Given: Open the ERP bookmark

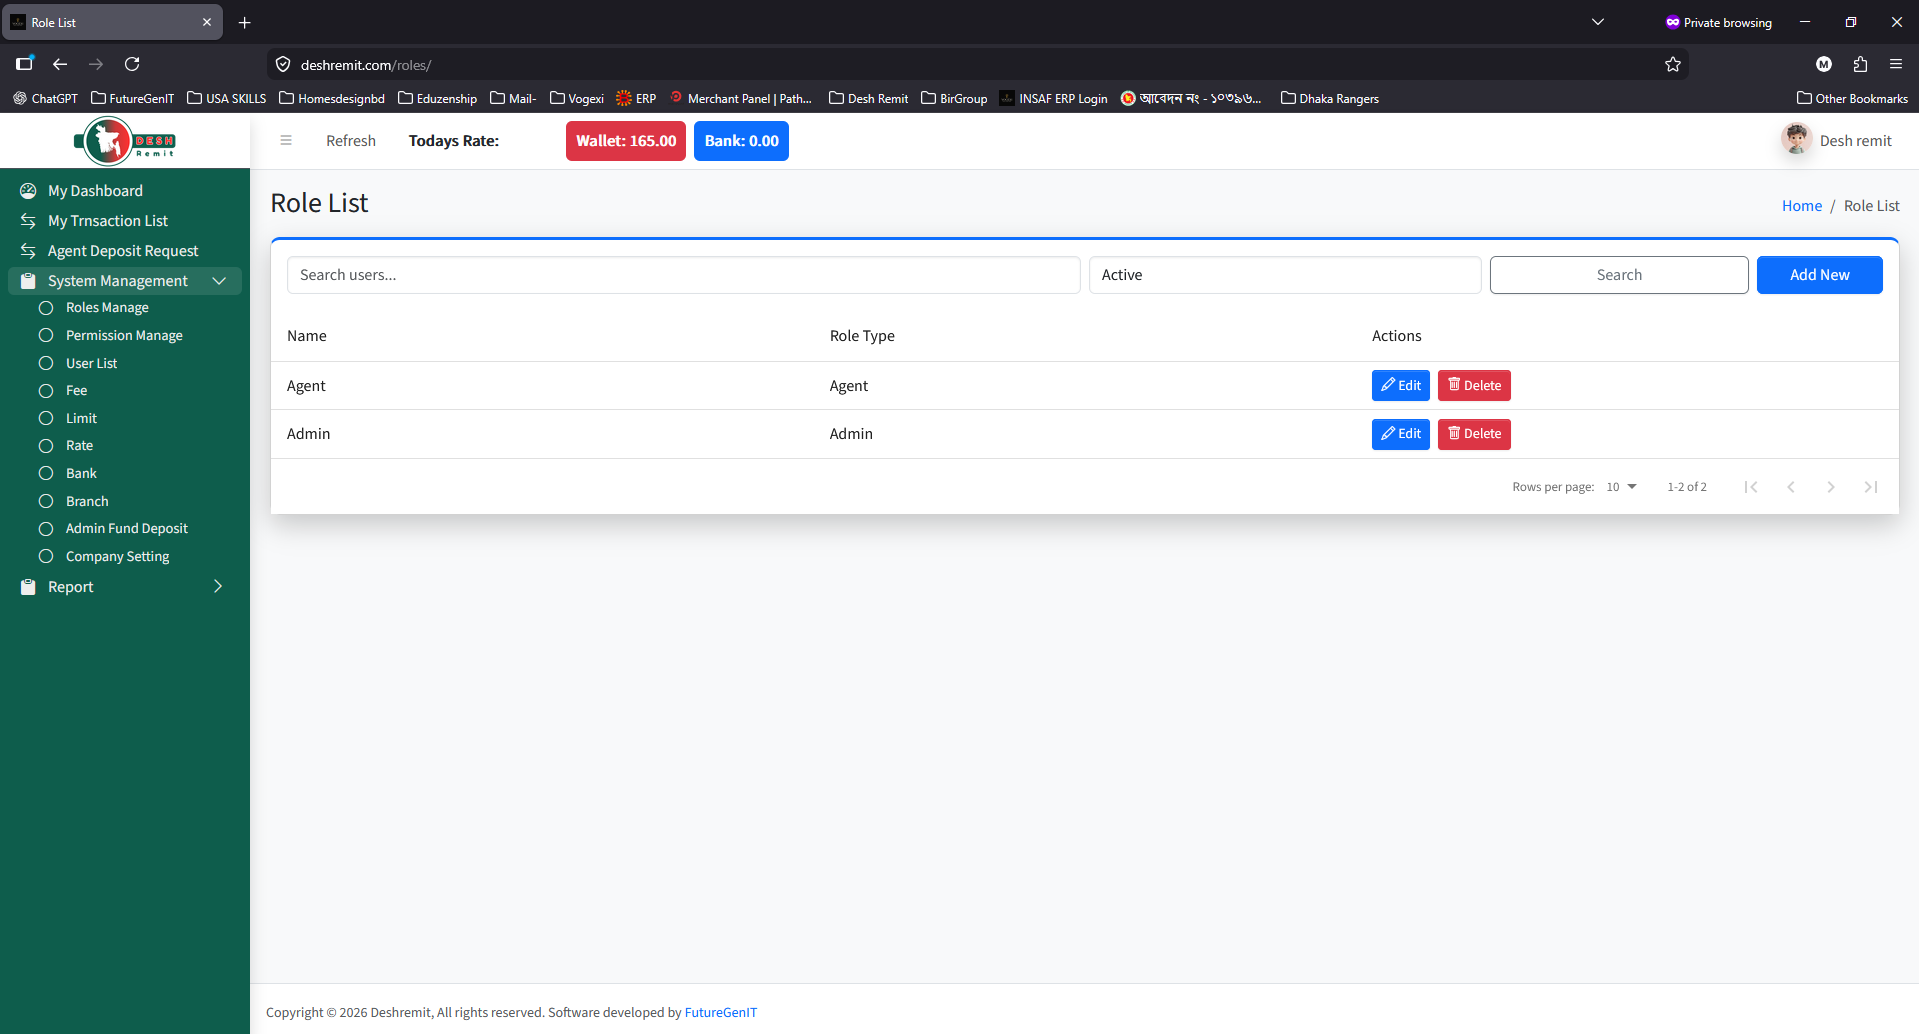Looking at the screenshot, I should coord(636,98).
